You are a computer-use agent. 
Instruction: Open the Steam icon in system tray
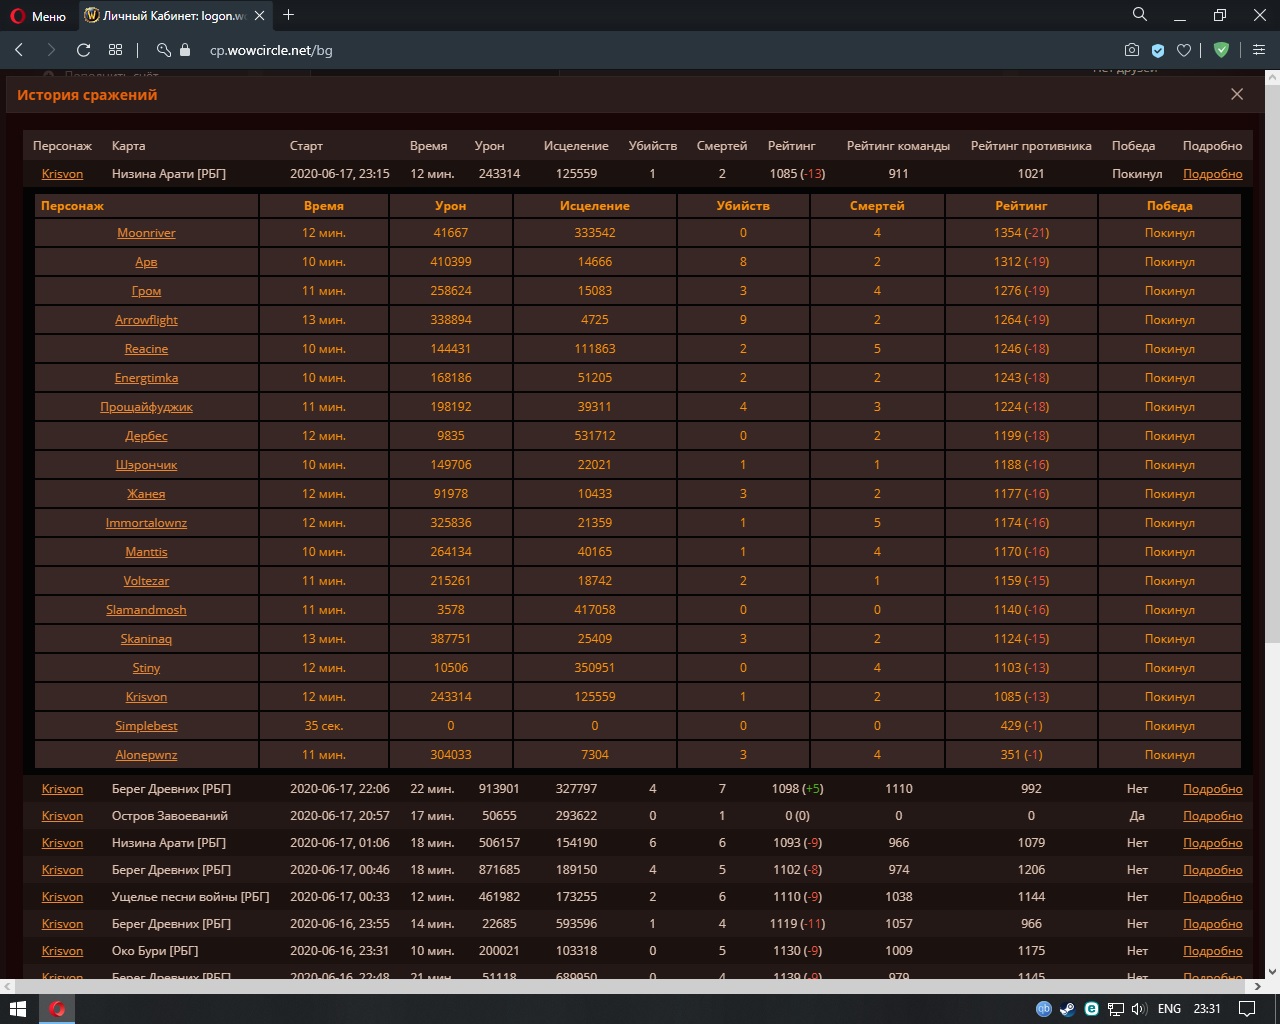[x=1067, y=1009]
